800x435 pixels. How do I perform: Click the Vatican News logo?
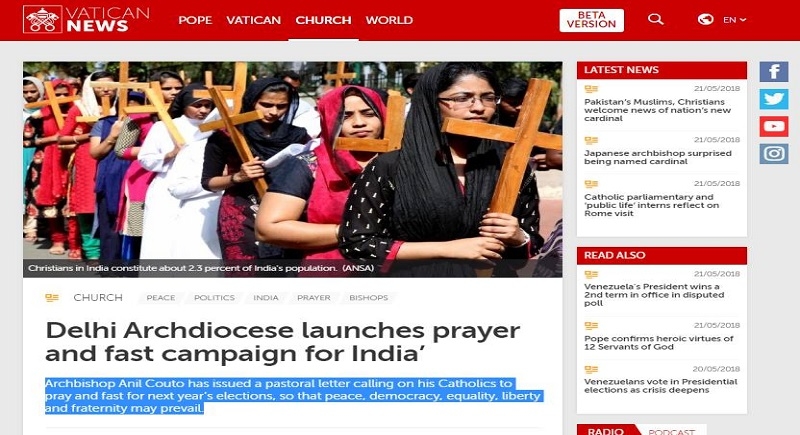point(86,19)
